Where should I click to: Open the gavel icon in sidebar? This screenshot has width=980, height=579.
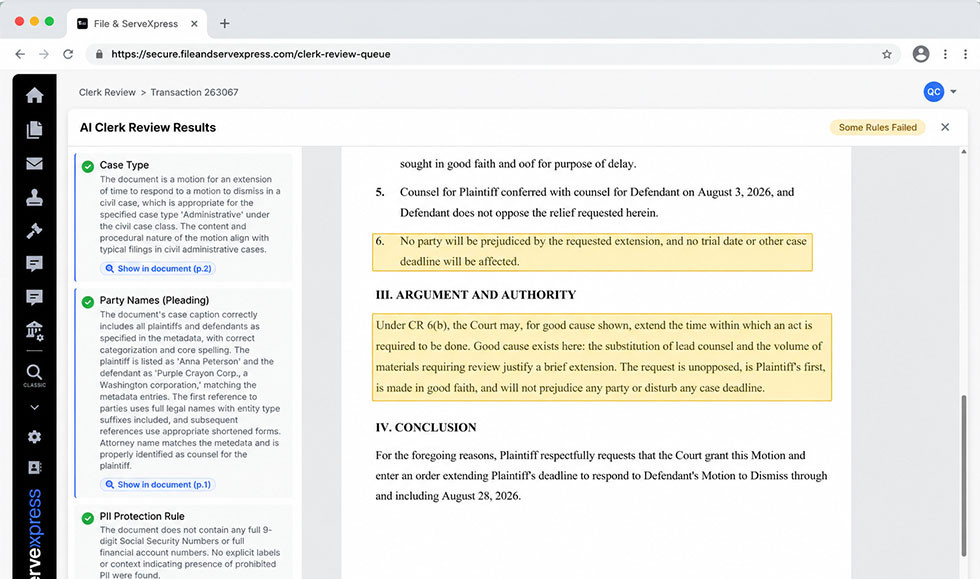(34, 230)
